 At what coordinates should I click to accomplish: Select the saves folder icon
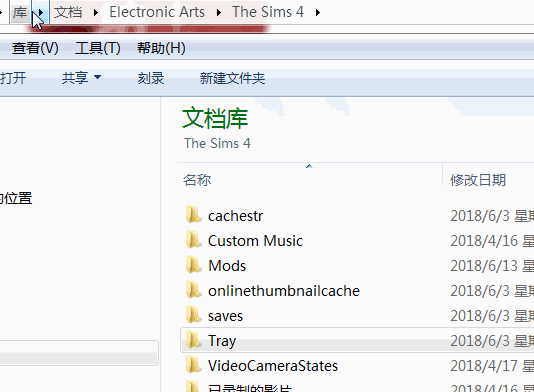pyautogui.click(x=194, y=315)
